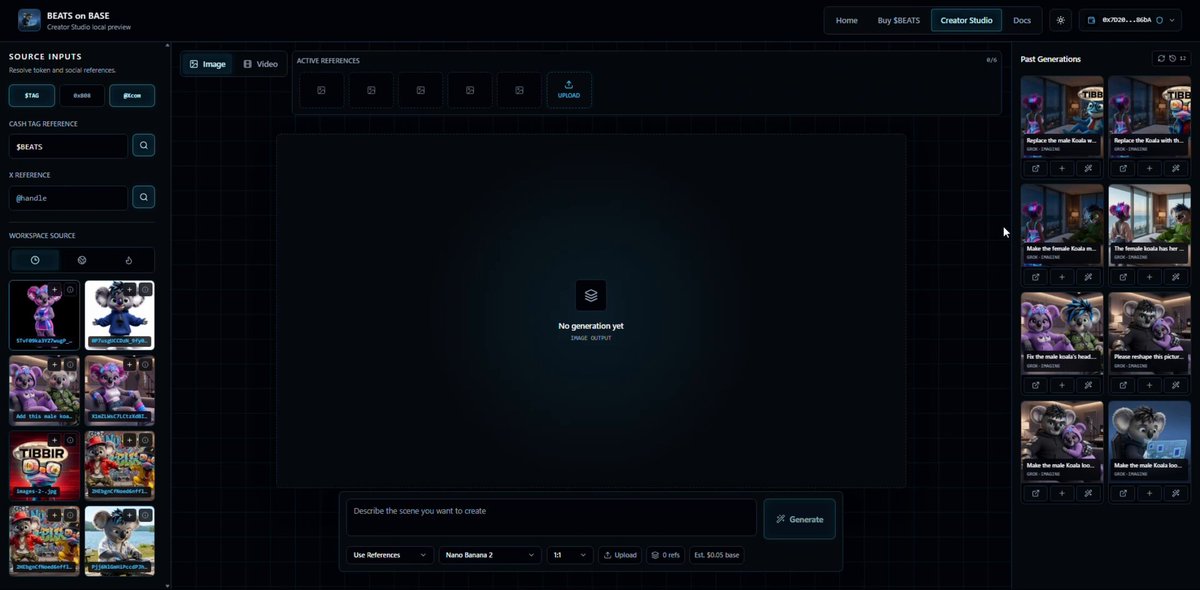
Task: Click the Est. $0.05 base cost label
Action: pyautogui.click(x=716, y=555)
